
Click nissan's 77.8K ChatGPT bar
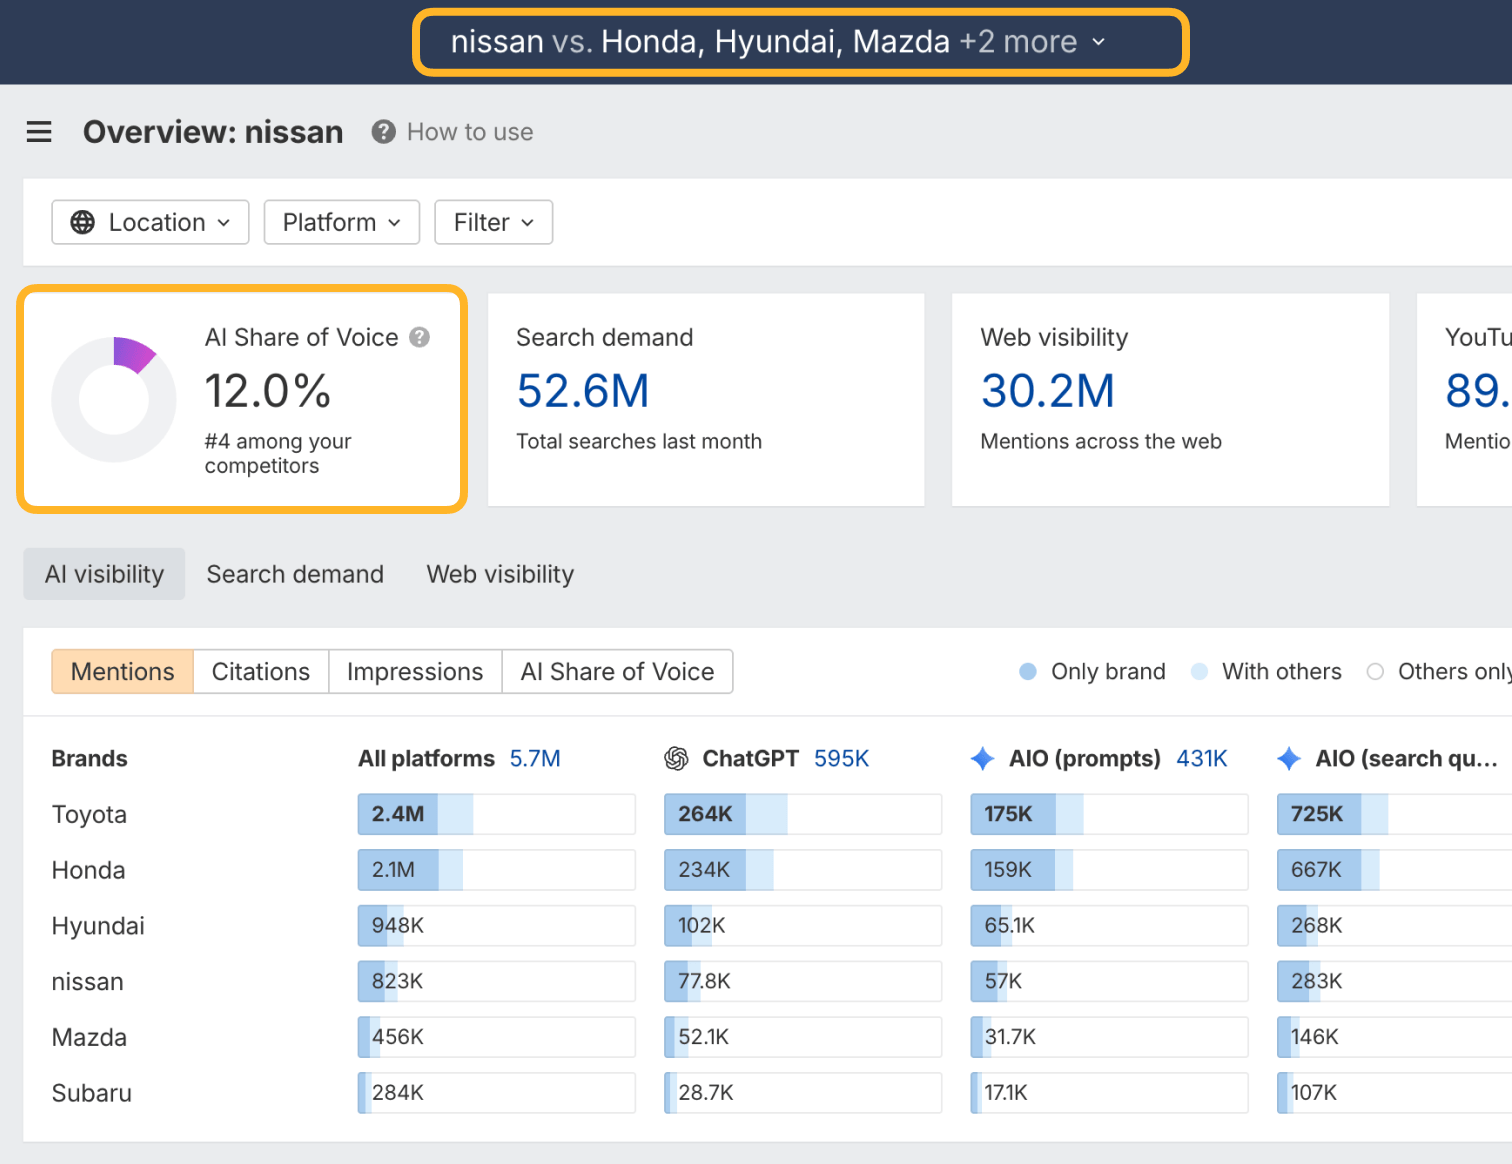coord(803,981)
